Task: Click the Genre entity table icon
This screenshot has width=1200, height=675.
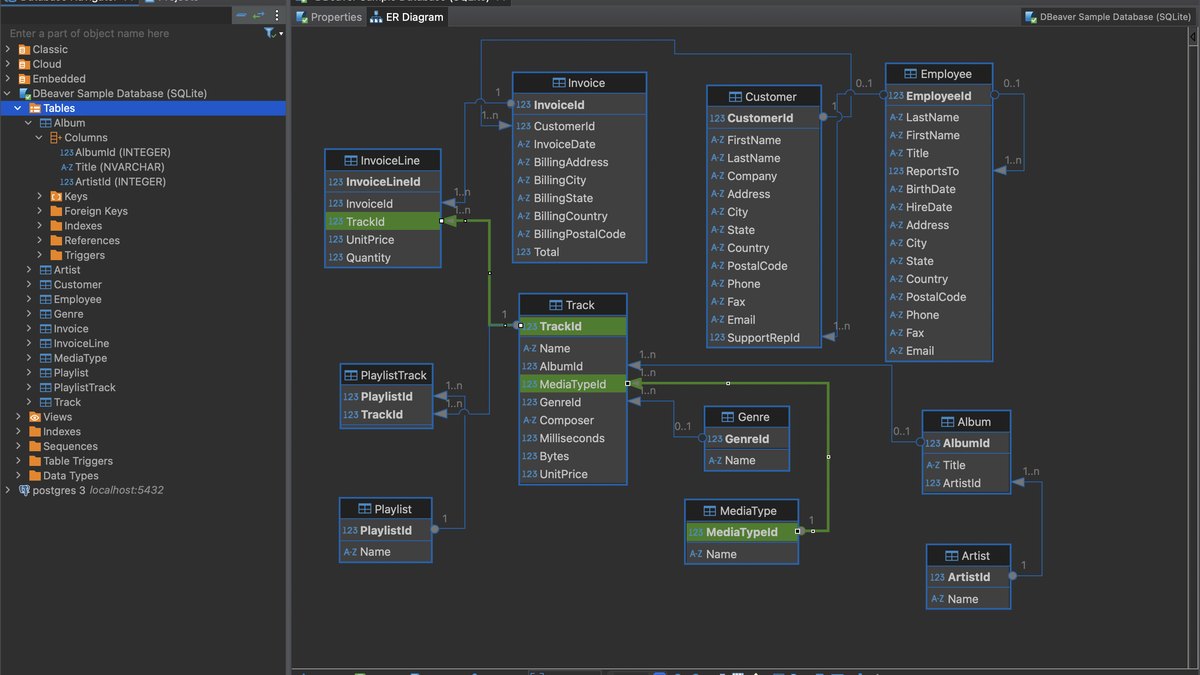Action: point(727,417)
